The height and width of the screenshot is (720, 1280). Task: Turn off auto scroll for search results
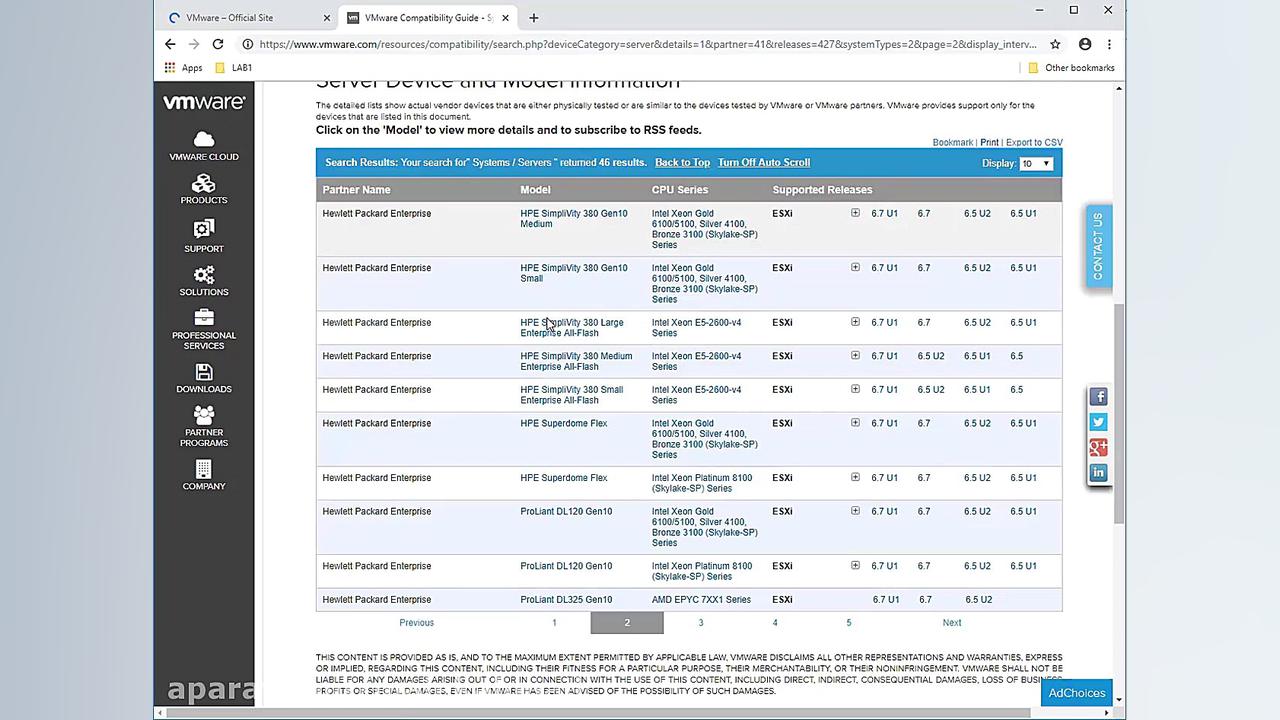tap(763, 162)
